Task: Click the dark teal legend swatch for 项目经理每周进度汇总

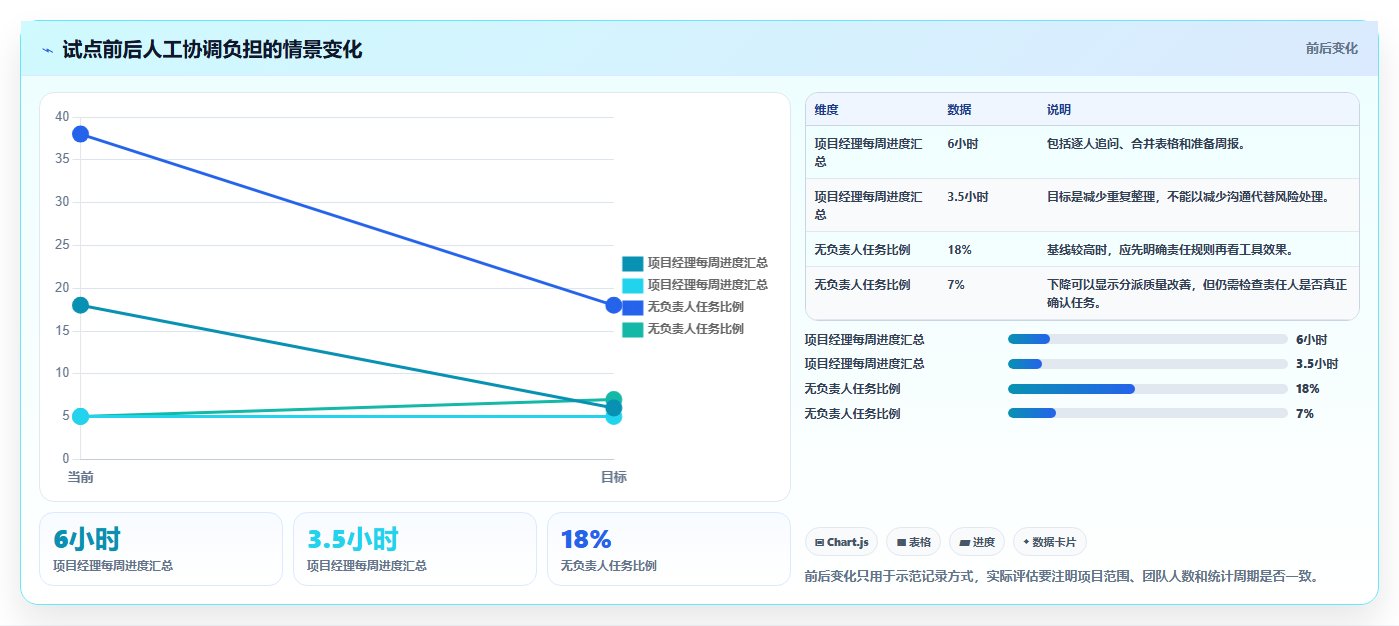Action: pos(632,263)
